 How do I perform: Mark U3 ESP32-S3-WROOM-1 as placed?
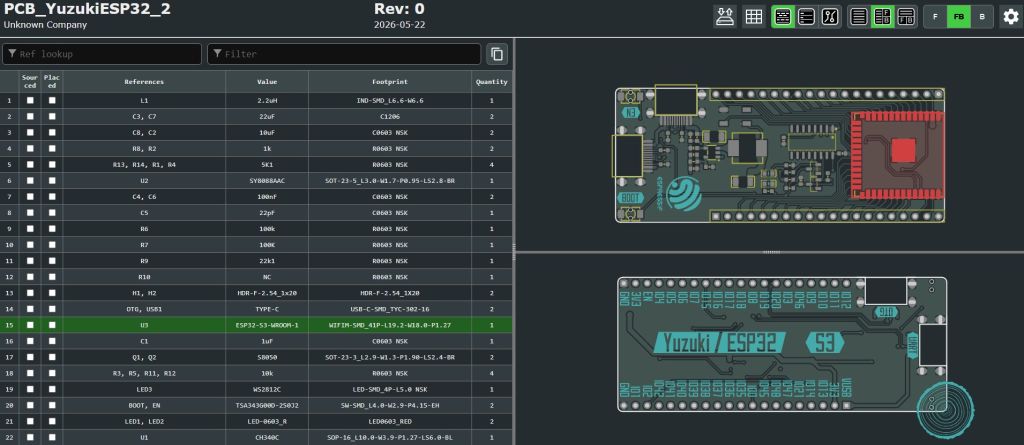tap(52, 325)
